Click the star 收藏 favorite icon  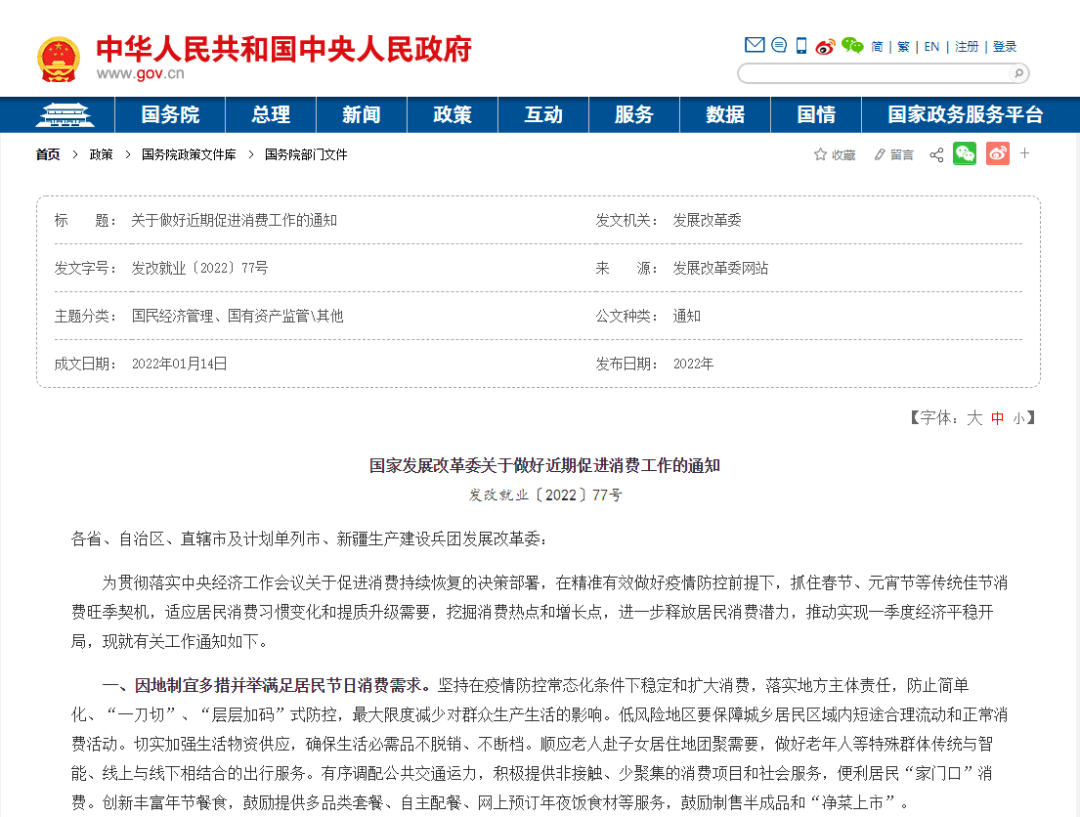pos(821,155)
